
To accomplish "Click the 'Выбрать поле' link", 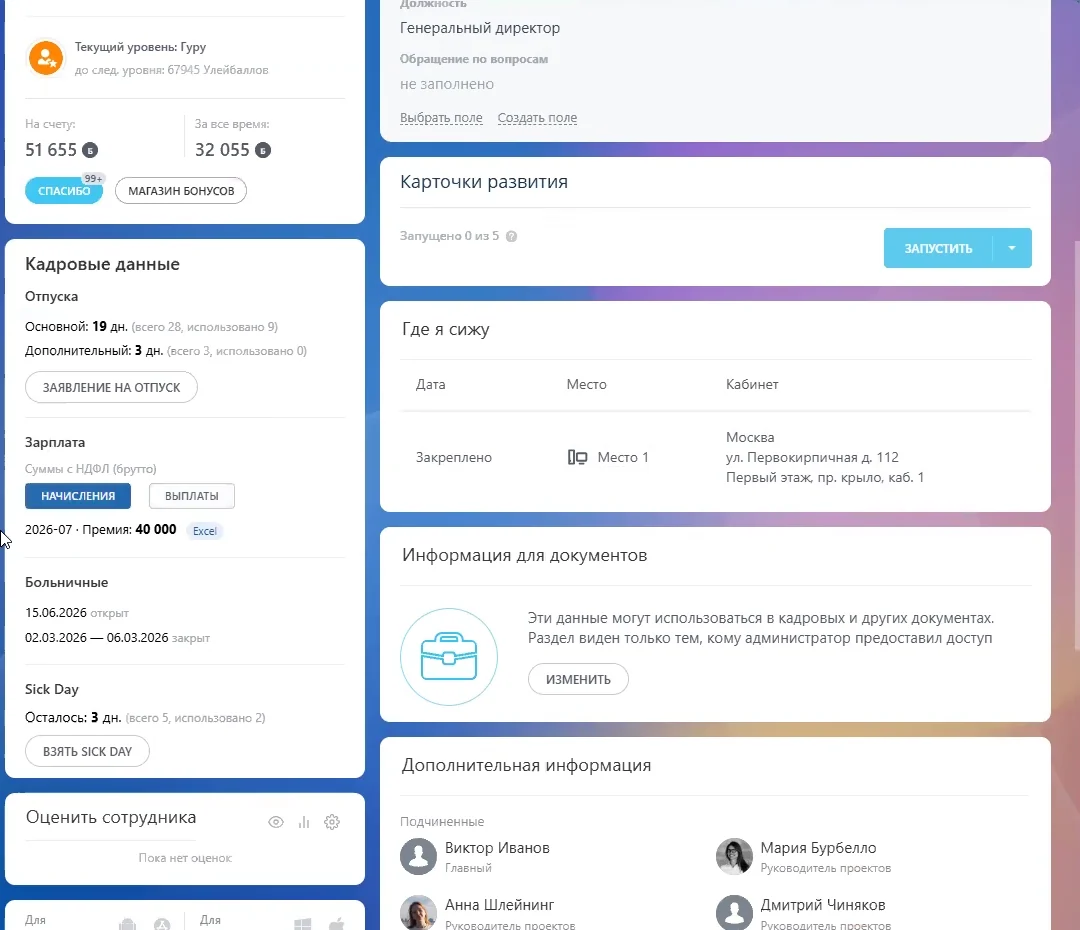I will click(x=442, y=118).
